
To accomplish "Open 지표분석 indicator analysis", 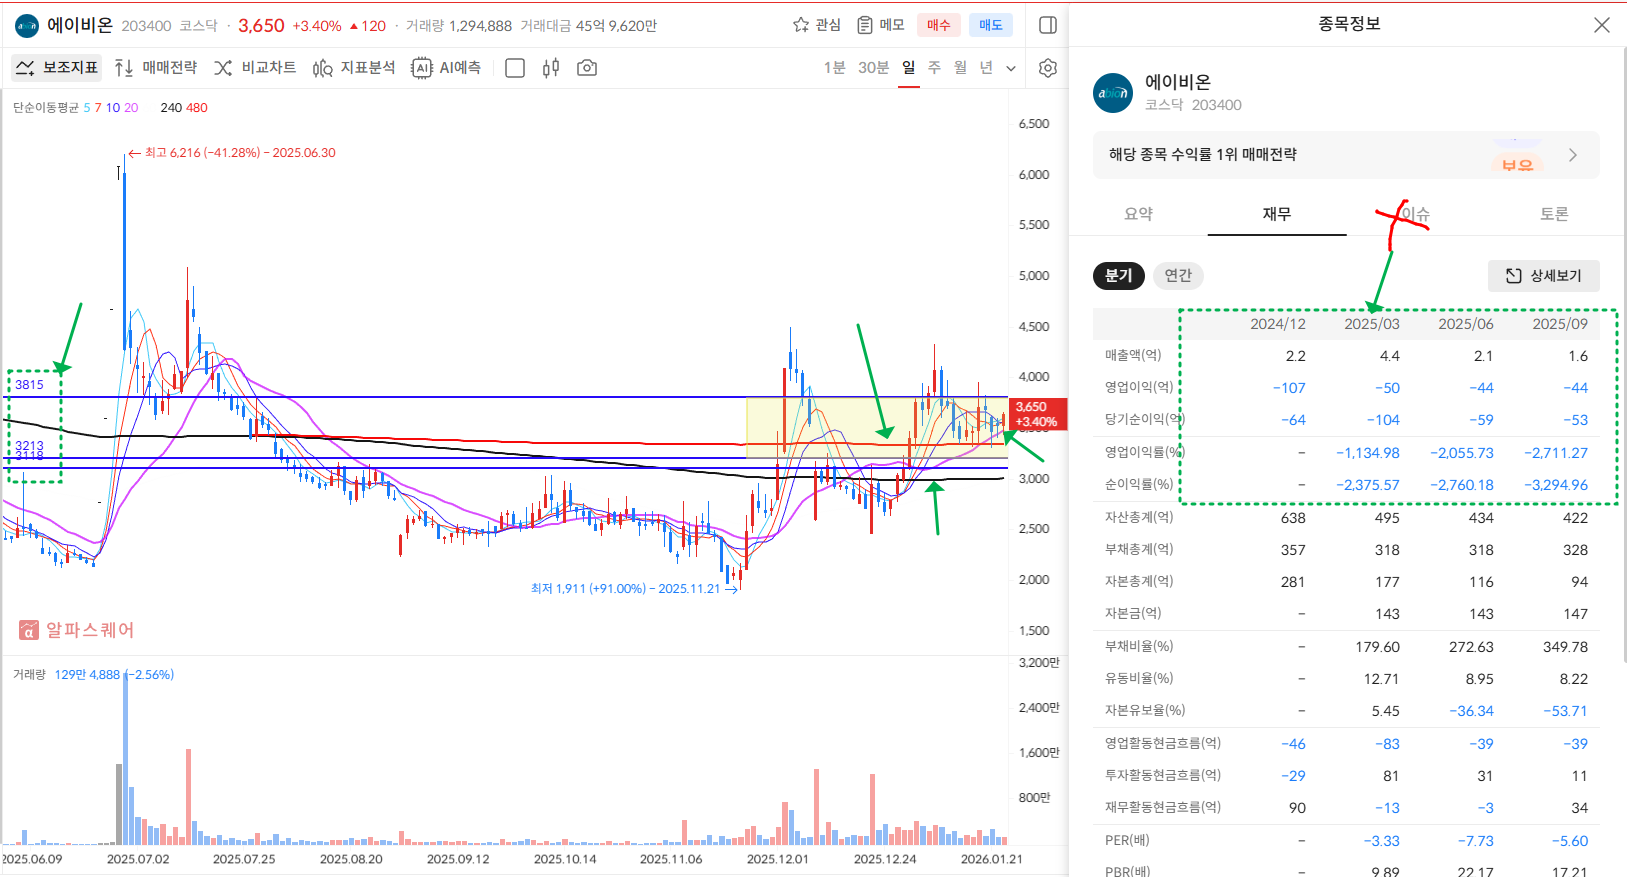I will coord(354,68).
